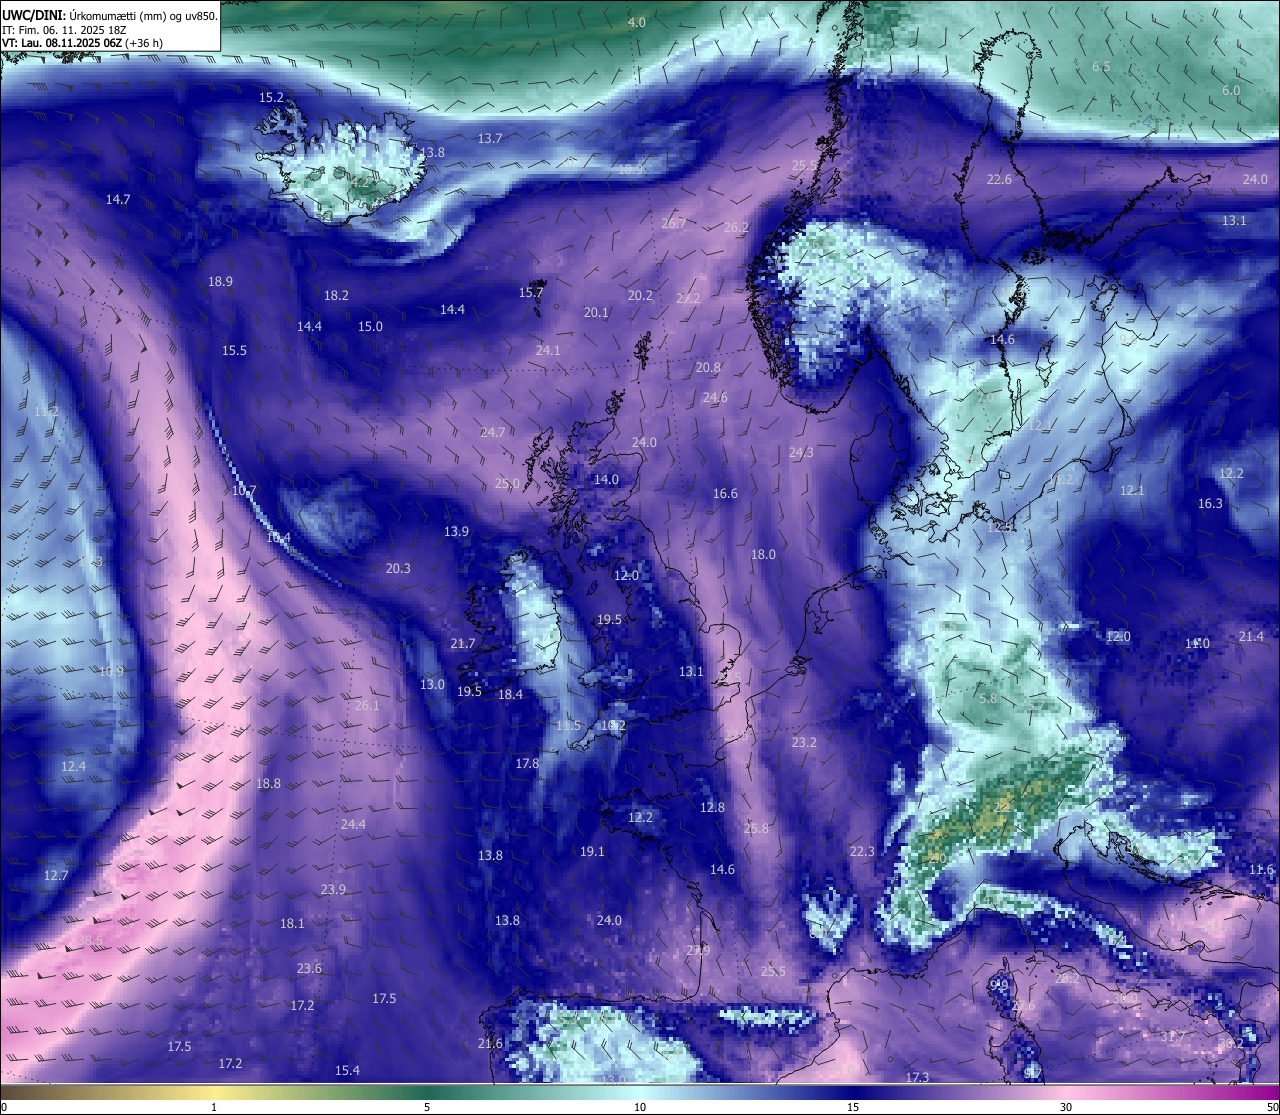1280x1115 pixels.
Task: Click the 20.1 value label
Action: pyautogui.click(x=596, y=313)
